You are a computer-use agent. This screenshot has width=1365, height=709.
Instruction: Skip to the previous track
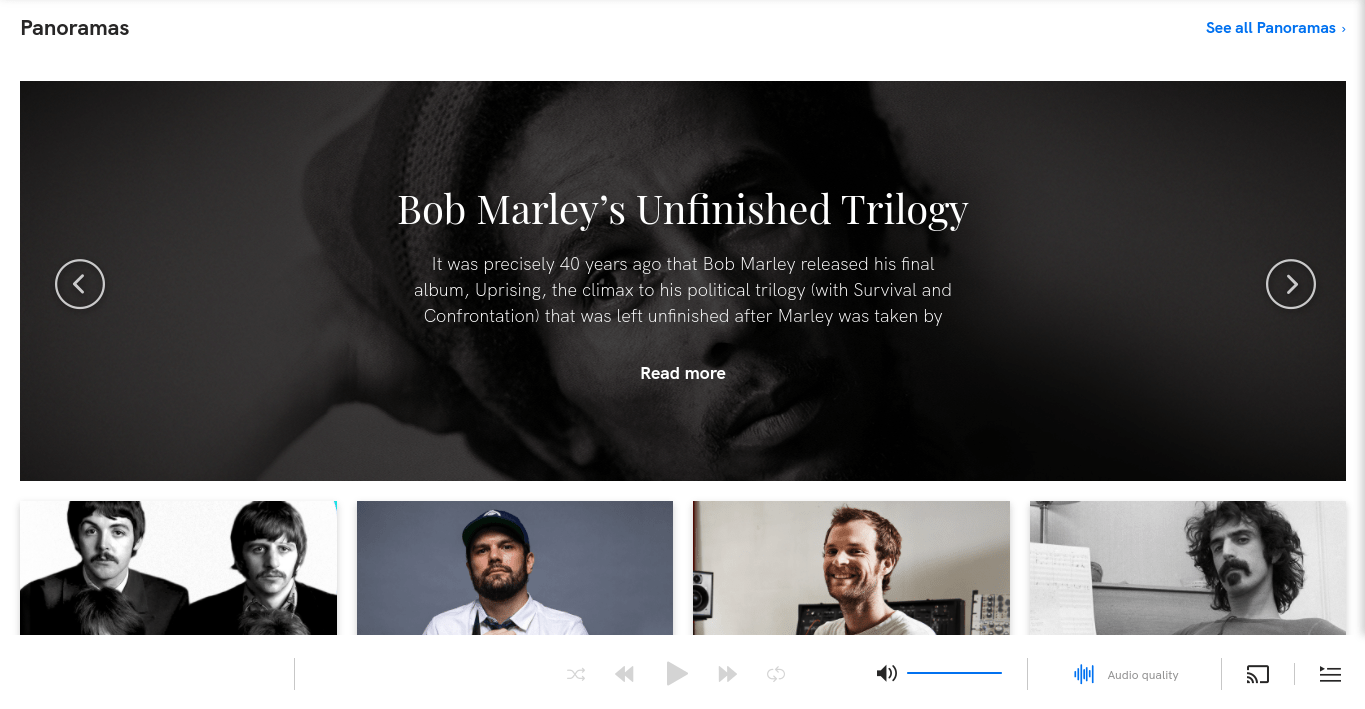coord(625,674)
